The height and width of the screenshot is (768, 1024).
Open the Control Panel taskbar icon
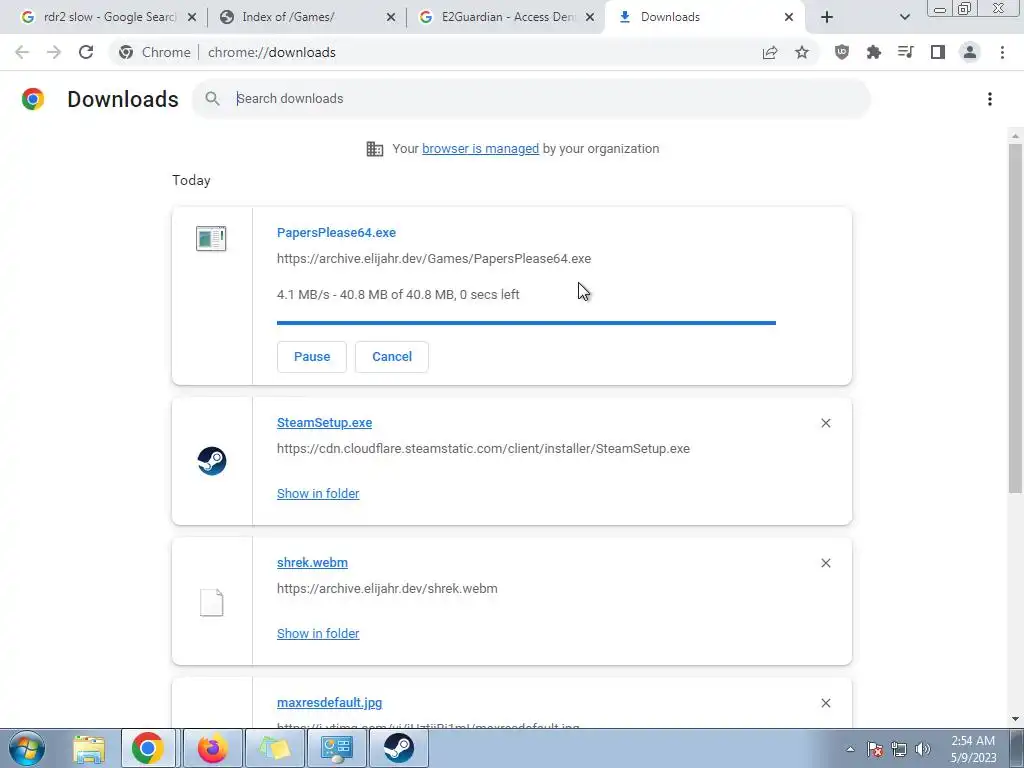[x=337, y=748]
